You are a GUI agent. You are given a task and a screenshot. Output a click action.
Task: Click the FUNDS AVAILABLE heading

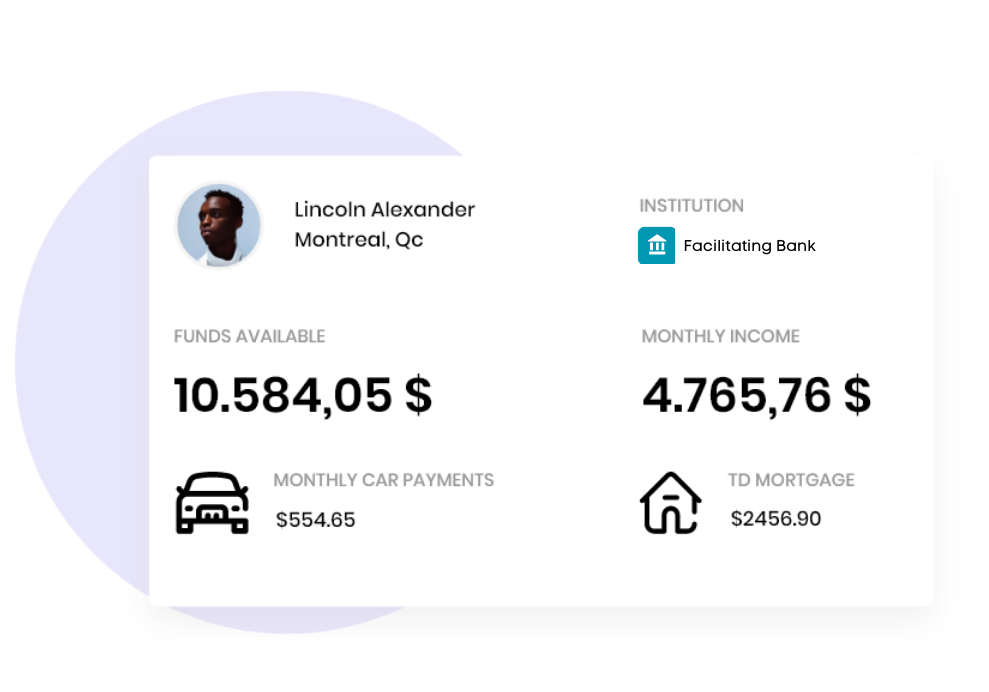click(x=249, y=336)
